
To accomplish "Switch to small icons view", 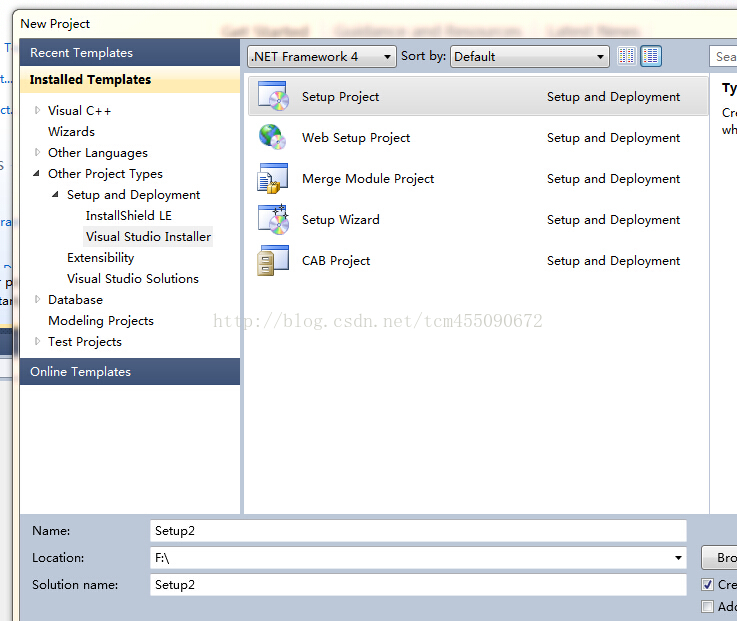I will (x=627, y=56).
